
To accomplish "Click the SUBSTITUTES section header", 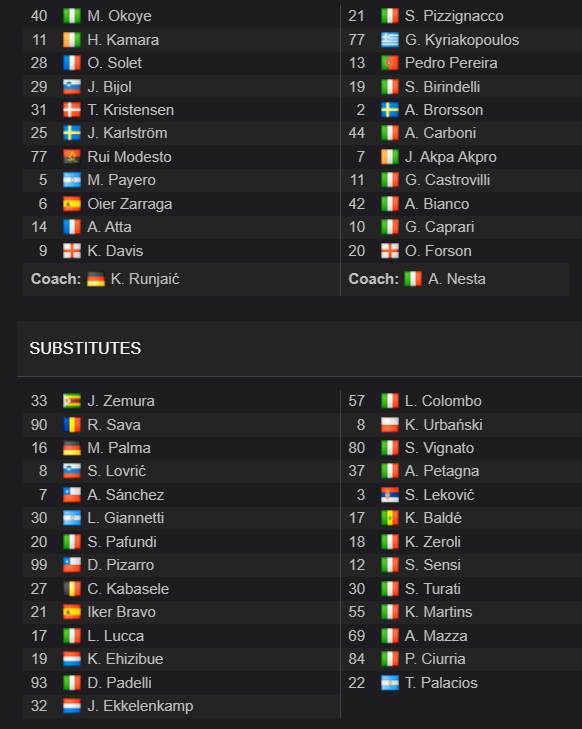I will pos(85,348).
